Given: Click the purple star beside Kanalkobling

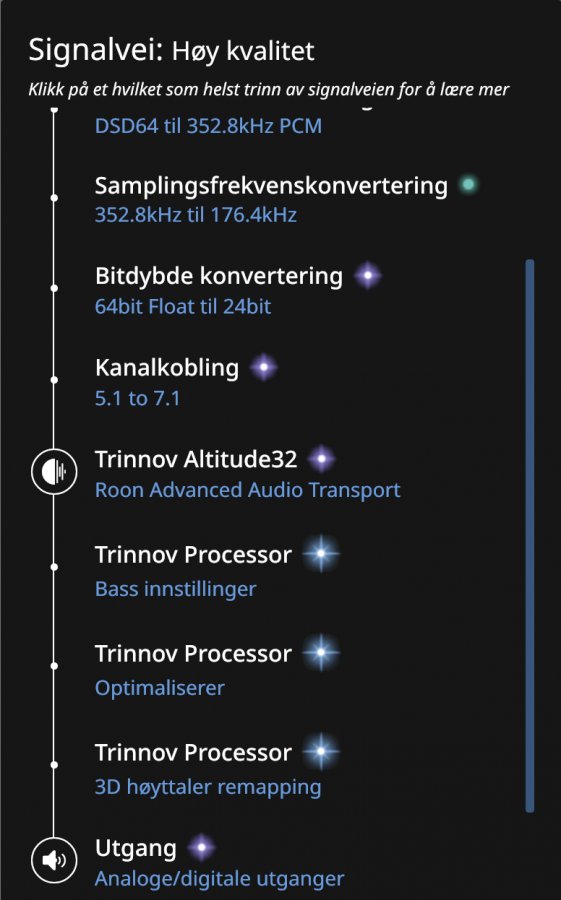Looking at the screenshot, I should pyautogui.click(x=264, y=367).
